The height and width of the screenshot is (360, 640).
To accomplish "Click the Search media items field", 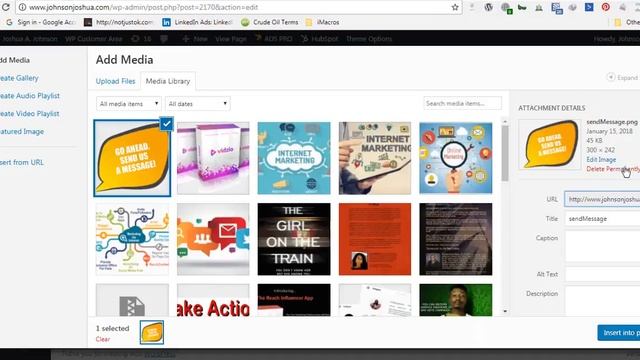I will coord(462,103).
